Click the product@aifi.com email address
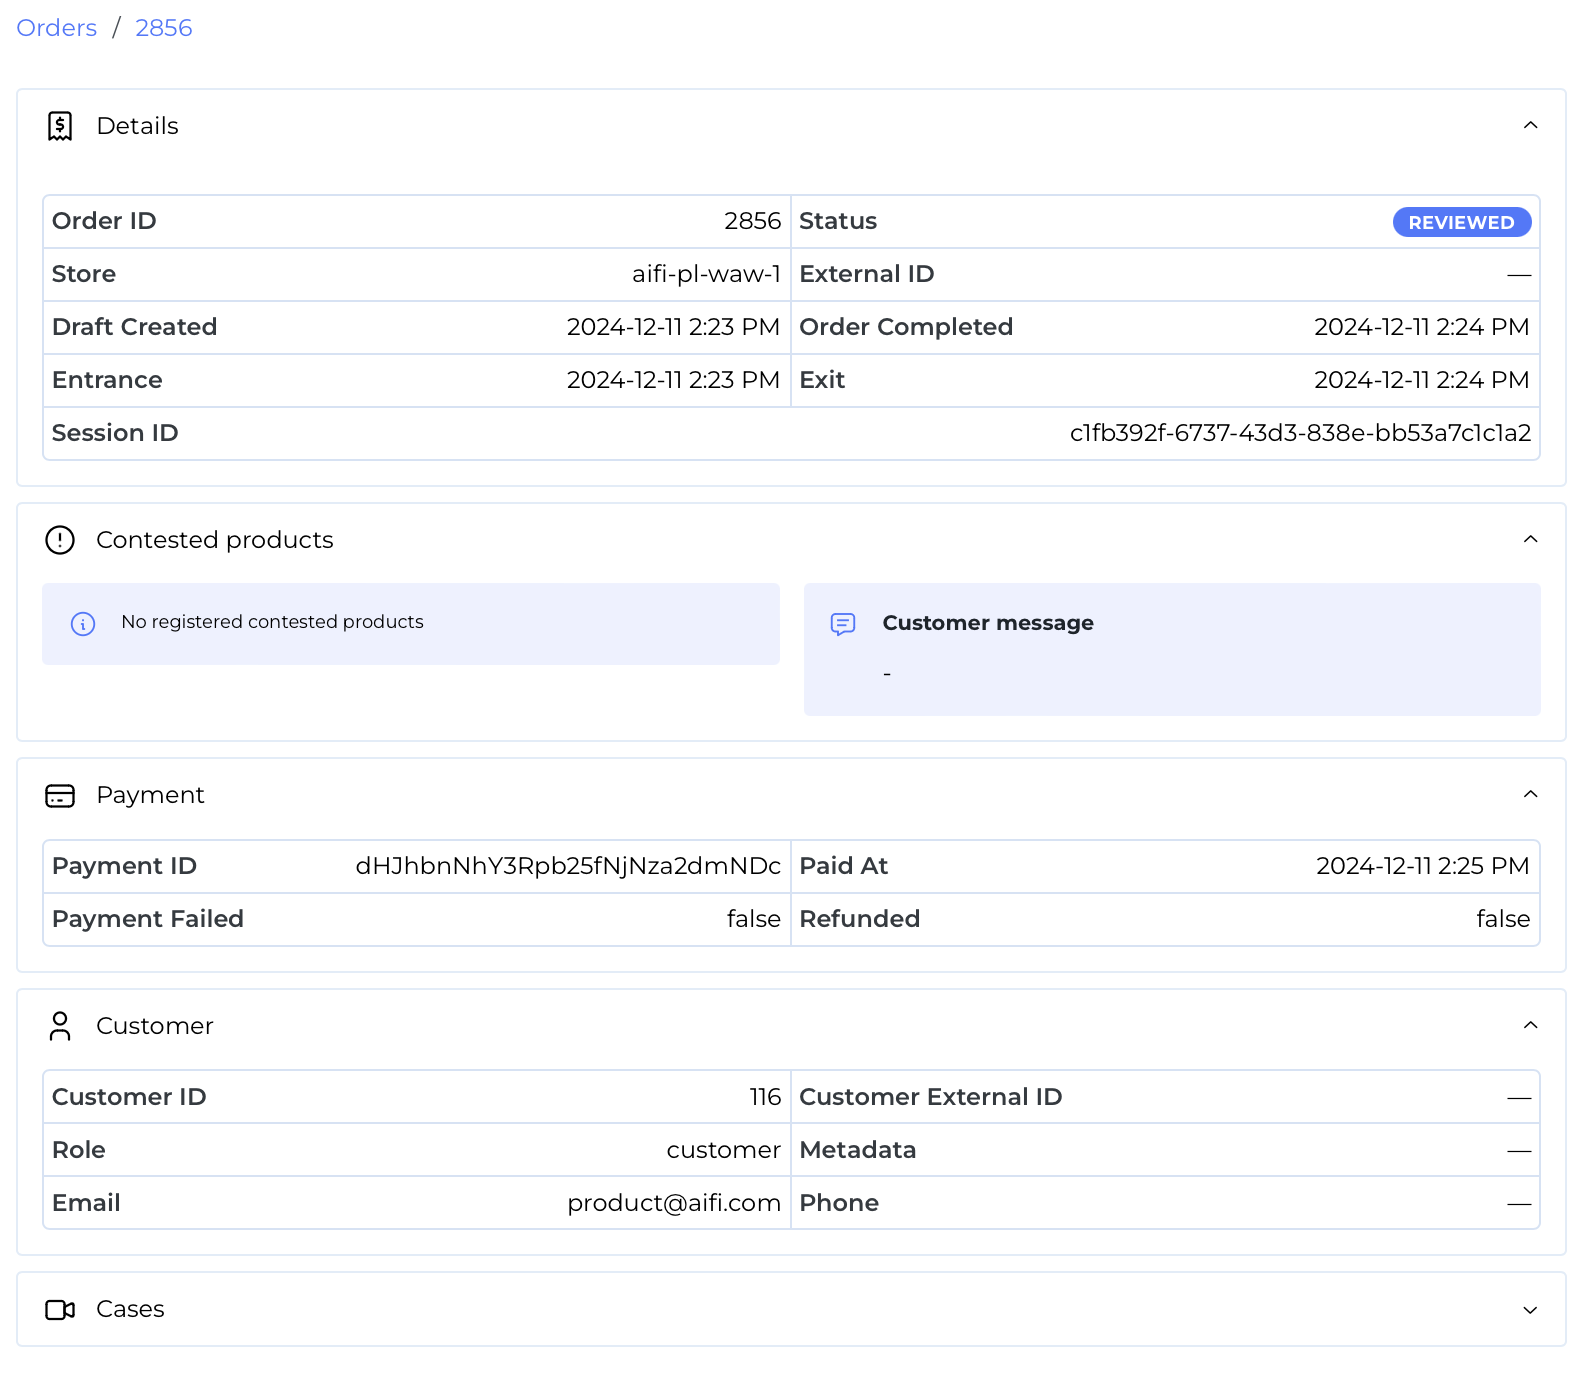This screenshot has height=1376, width=1582. click(x=673, y=1203)
